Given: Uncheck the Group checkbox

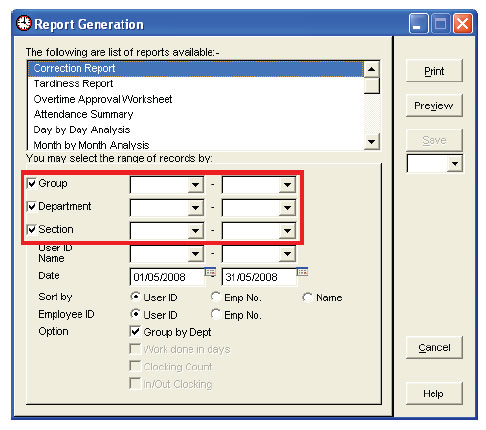Looking at the screenshot, I should point(31,183).
